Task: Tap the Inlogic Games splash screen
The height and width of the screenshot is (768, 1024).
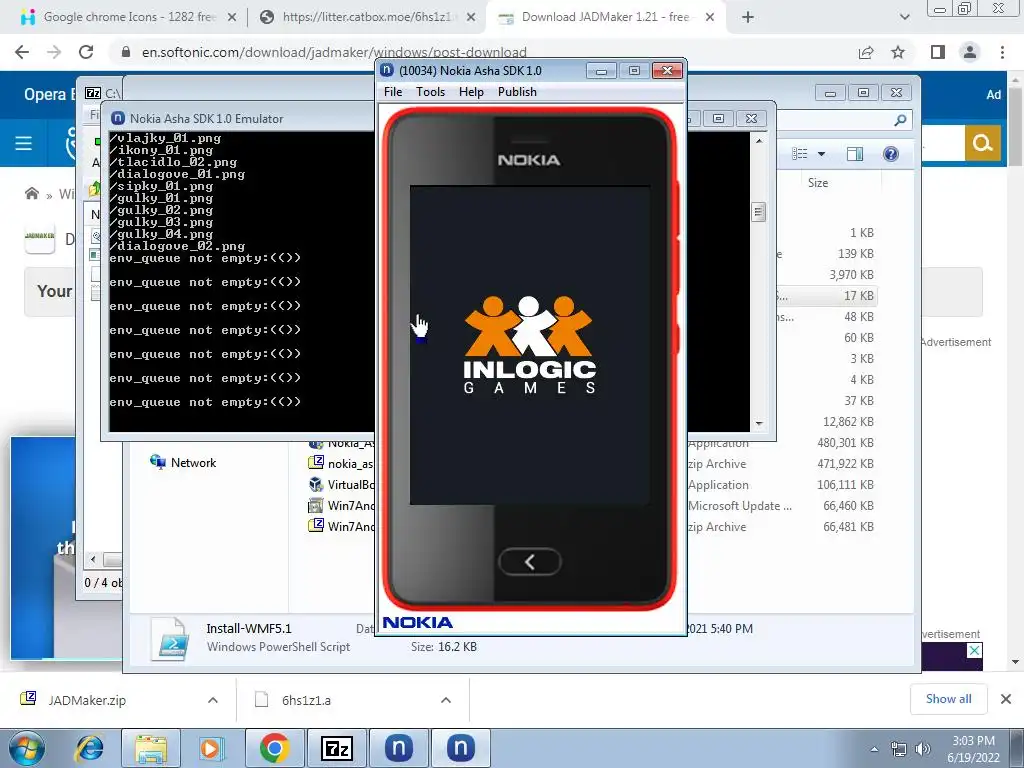Action: pos(530,345)
